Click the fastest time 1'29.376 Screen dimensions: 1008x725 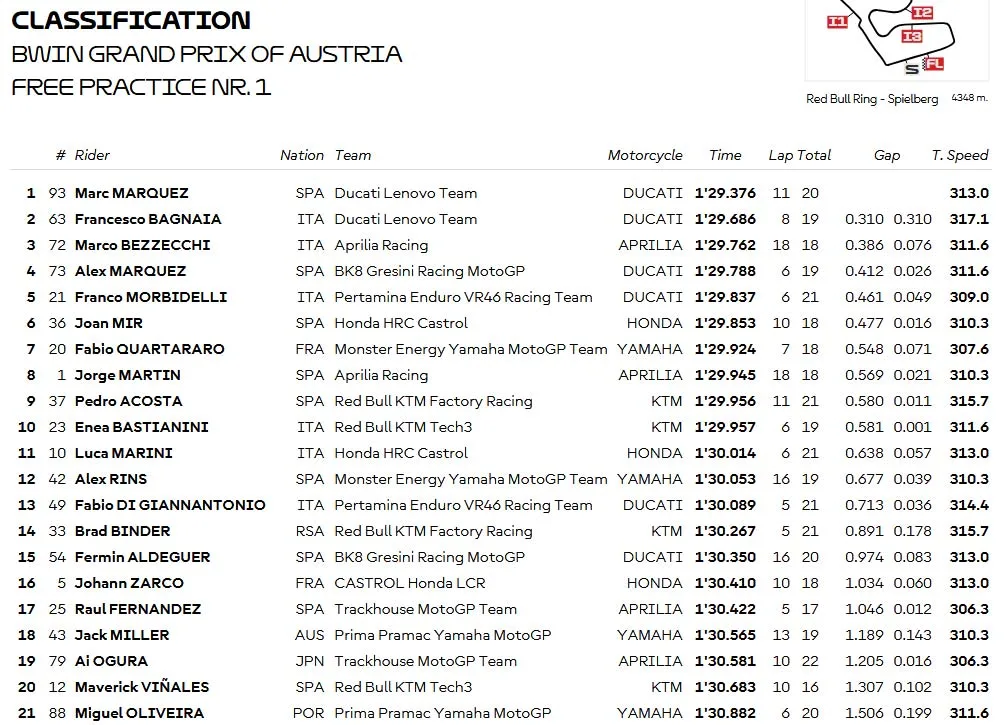click(x=725, y=193)
